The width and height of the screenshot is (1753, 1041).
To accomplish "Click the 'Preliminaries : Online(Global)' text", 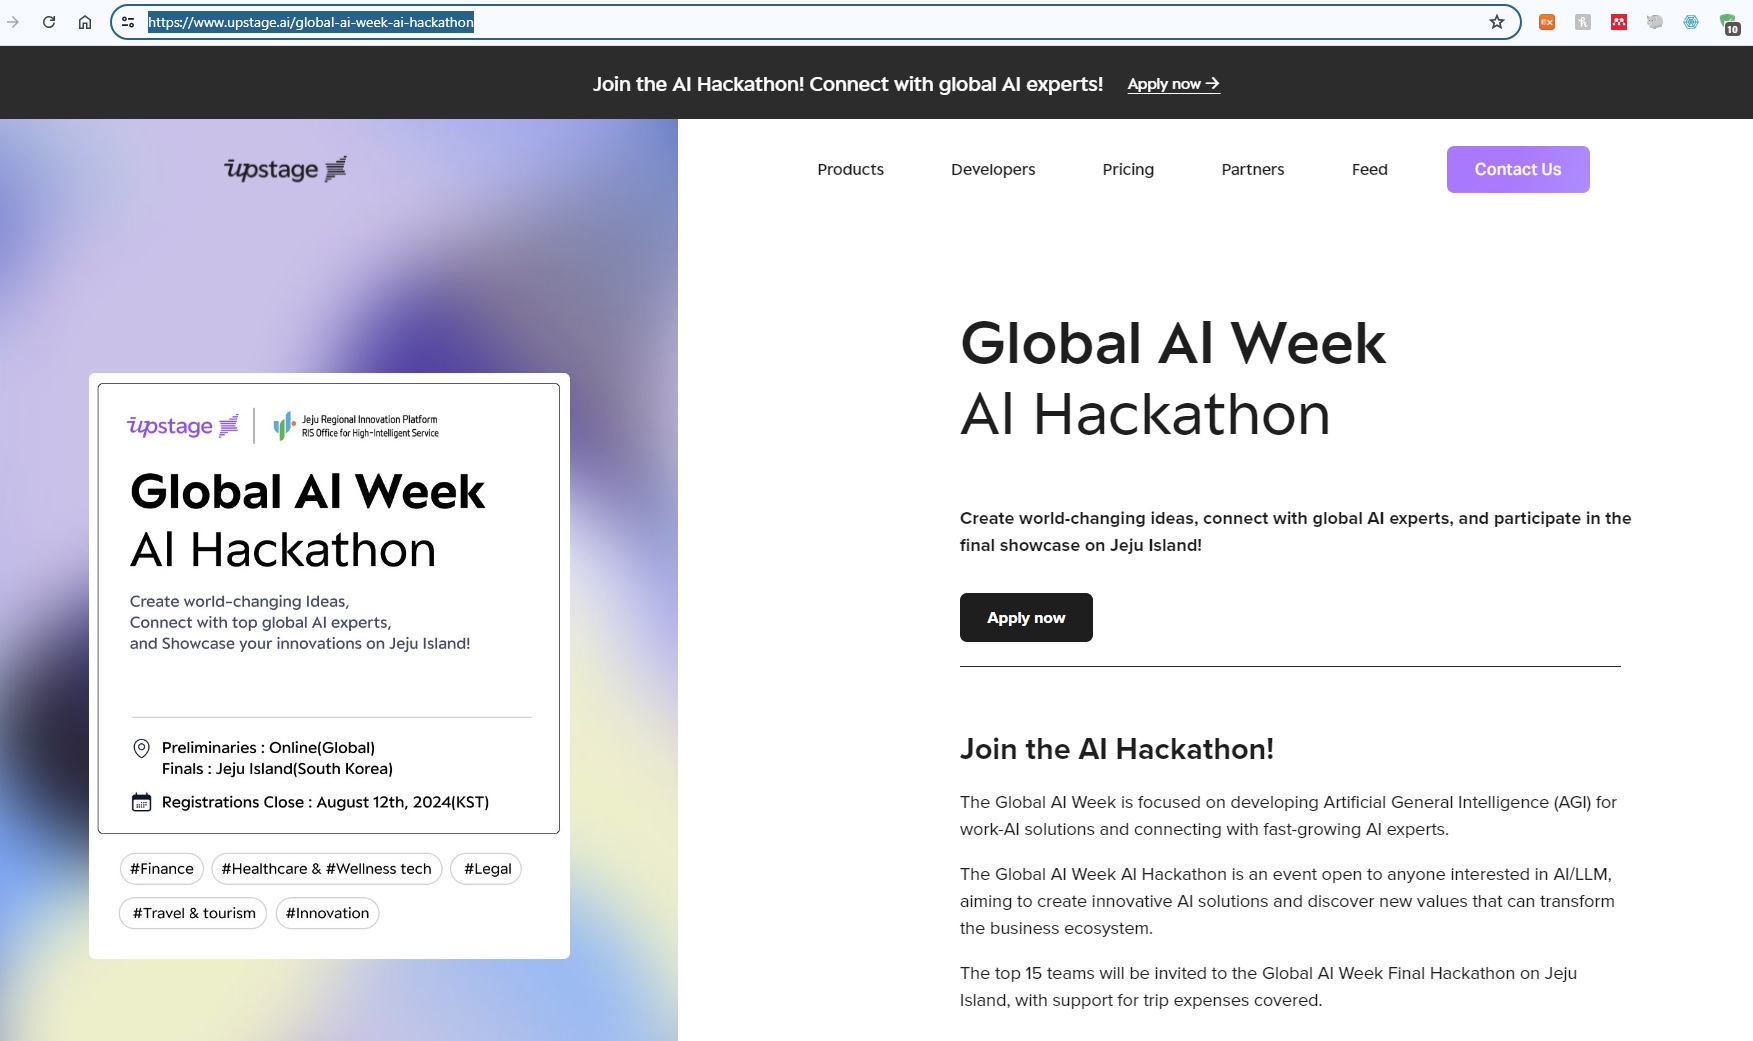I will coord(268,748).
